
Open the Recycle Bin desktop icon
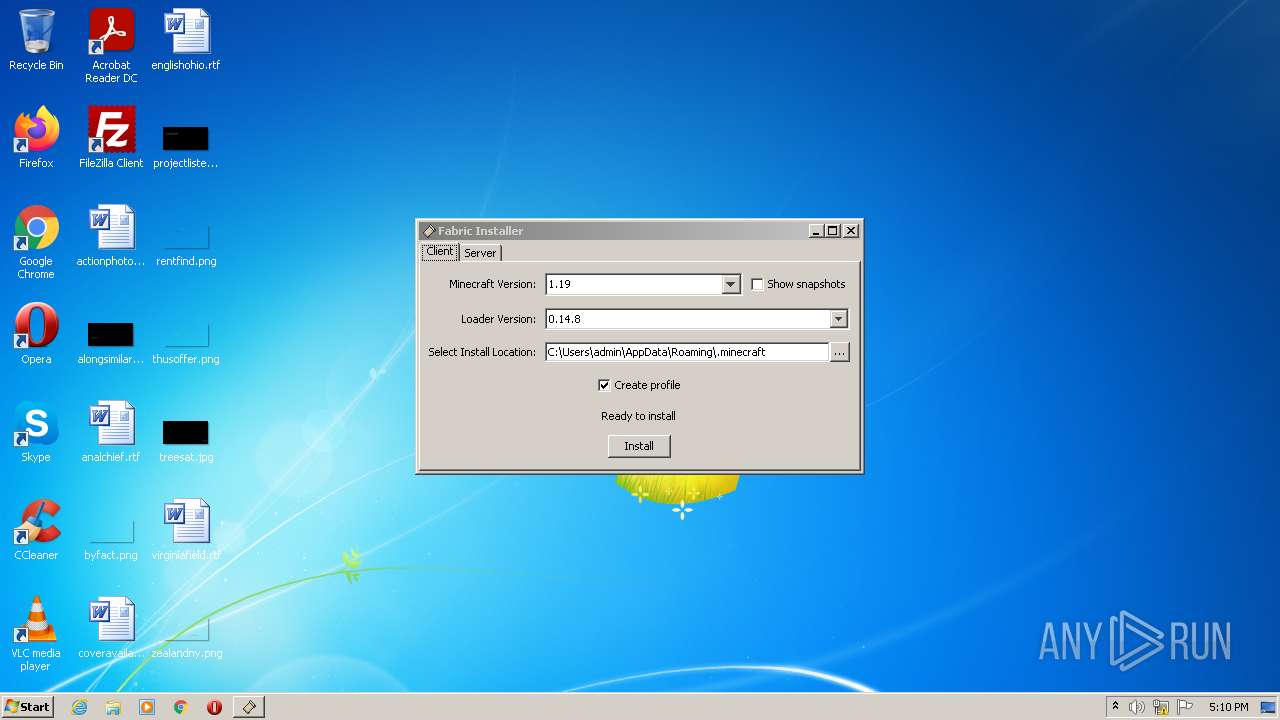coord(36,40)
